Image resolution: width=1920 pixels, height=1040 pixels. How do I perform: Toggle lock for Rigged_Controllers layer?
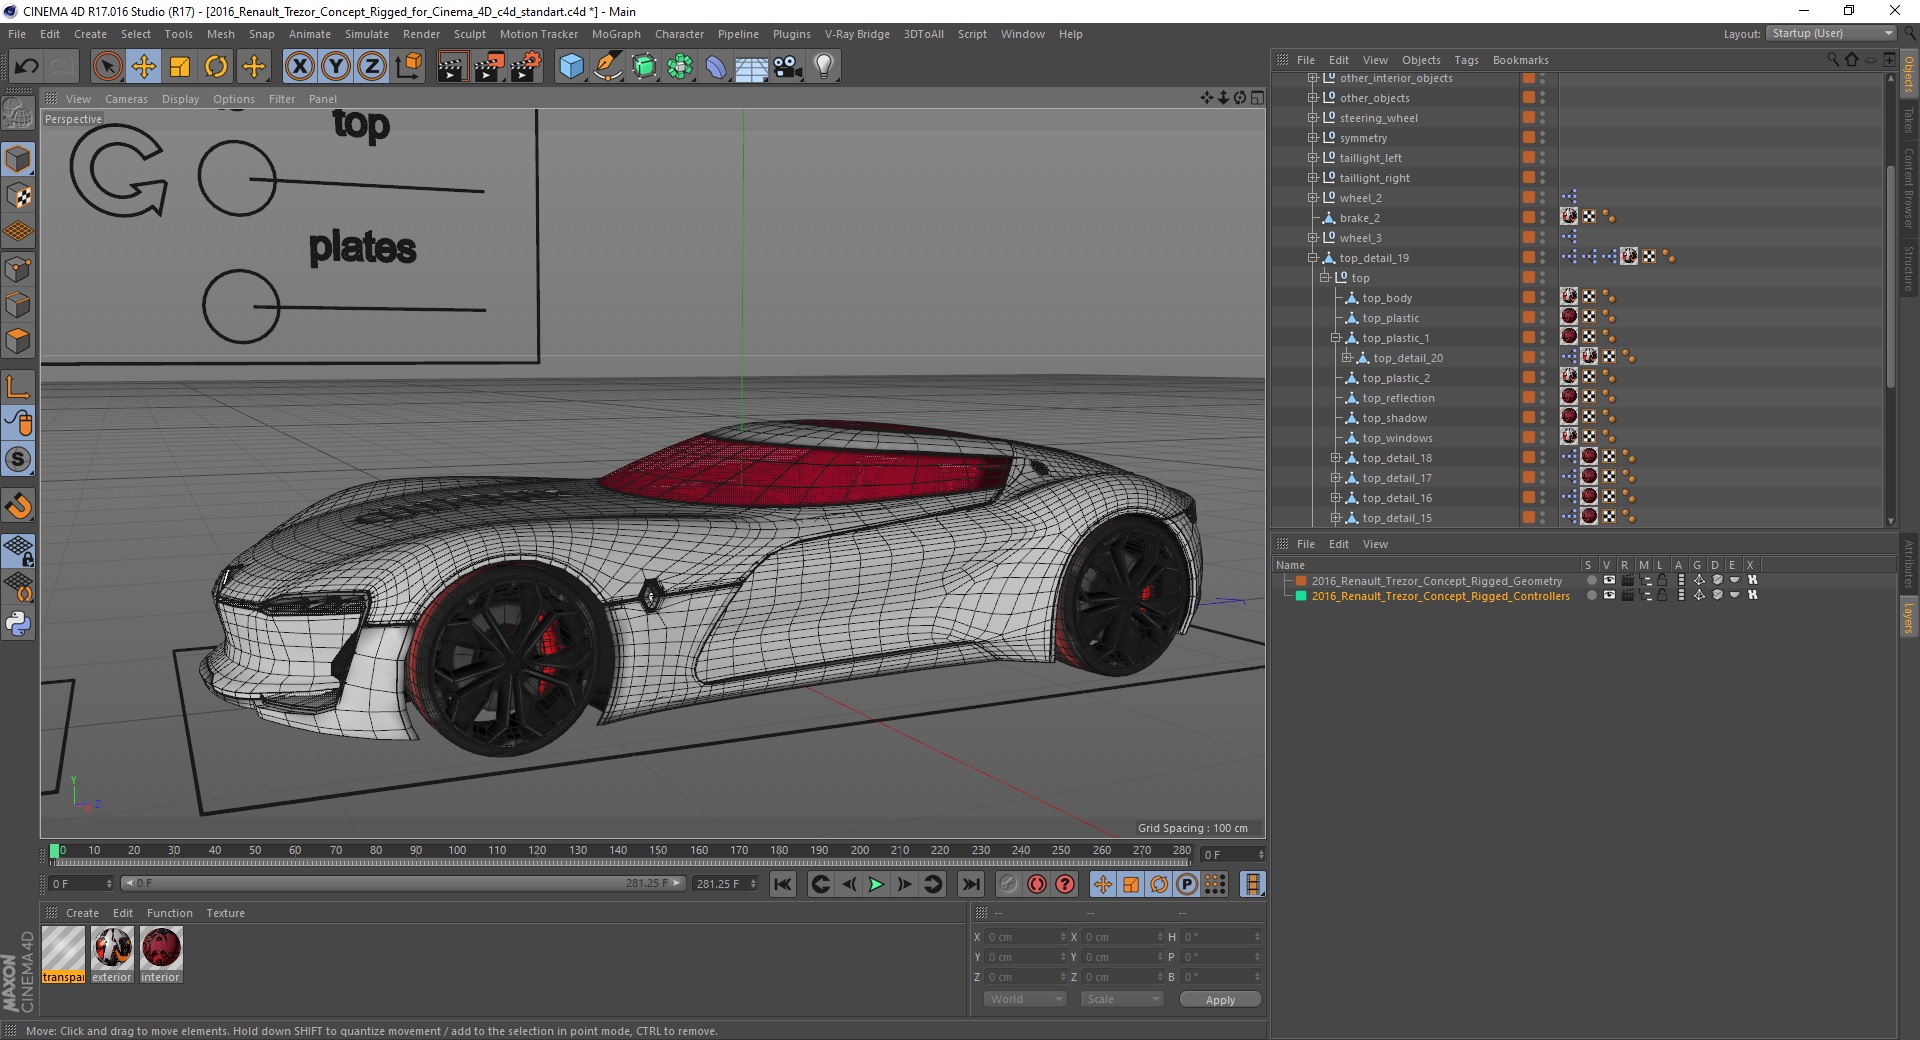1661,595
